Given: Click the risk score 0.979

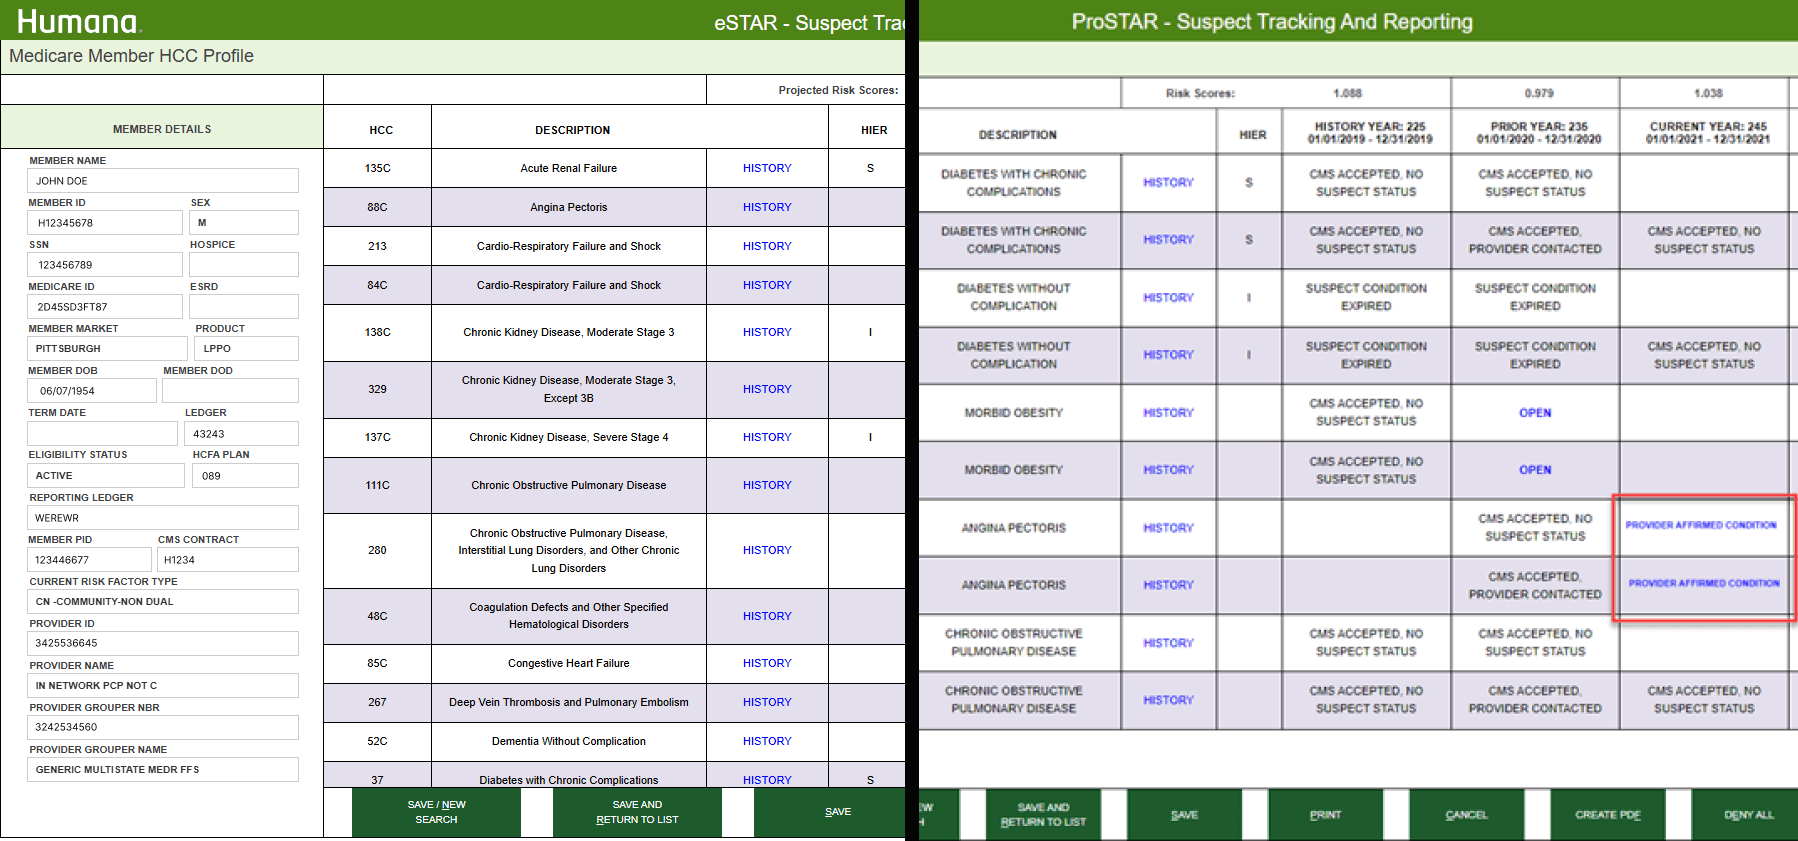Looking at the screenshot, I should tap(1539, 93).
